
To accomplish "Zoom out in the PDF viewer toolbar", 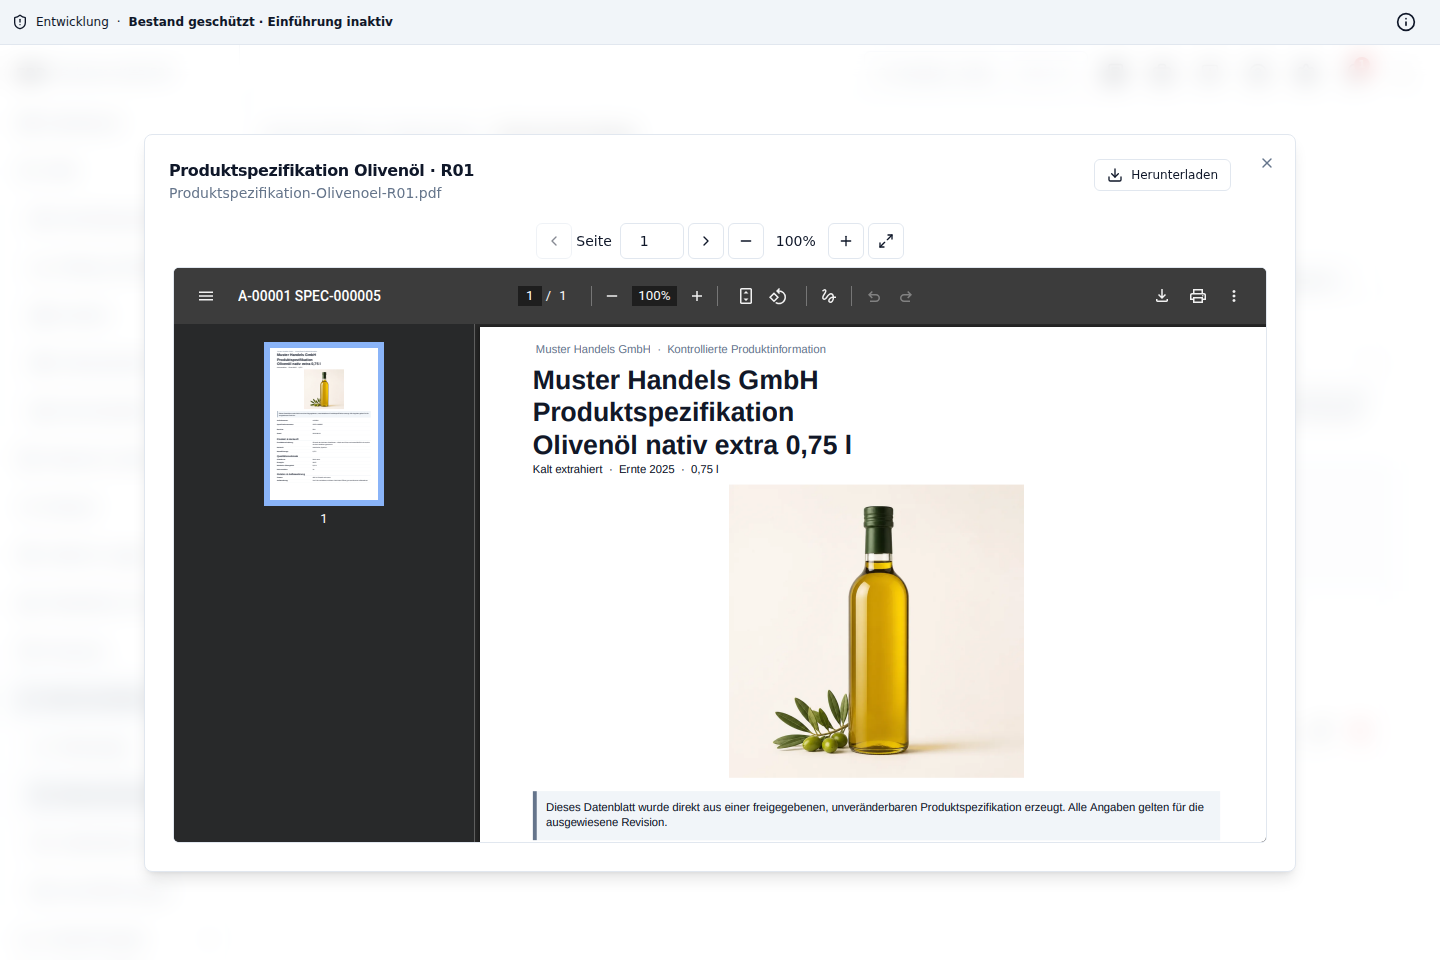I will [x=612, y=296].
